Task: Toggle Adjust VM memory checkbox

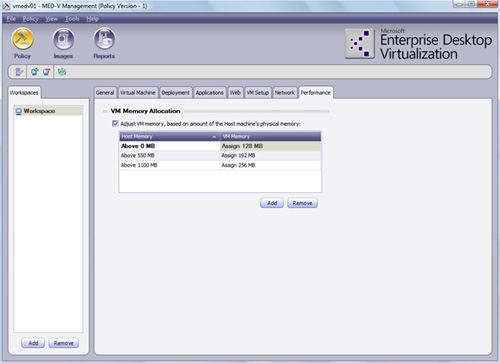Action: [x=115, y=124]
